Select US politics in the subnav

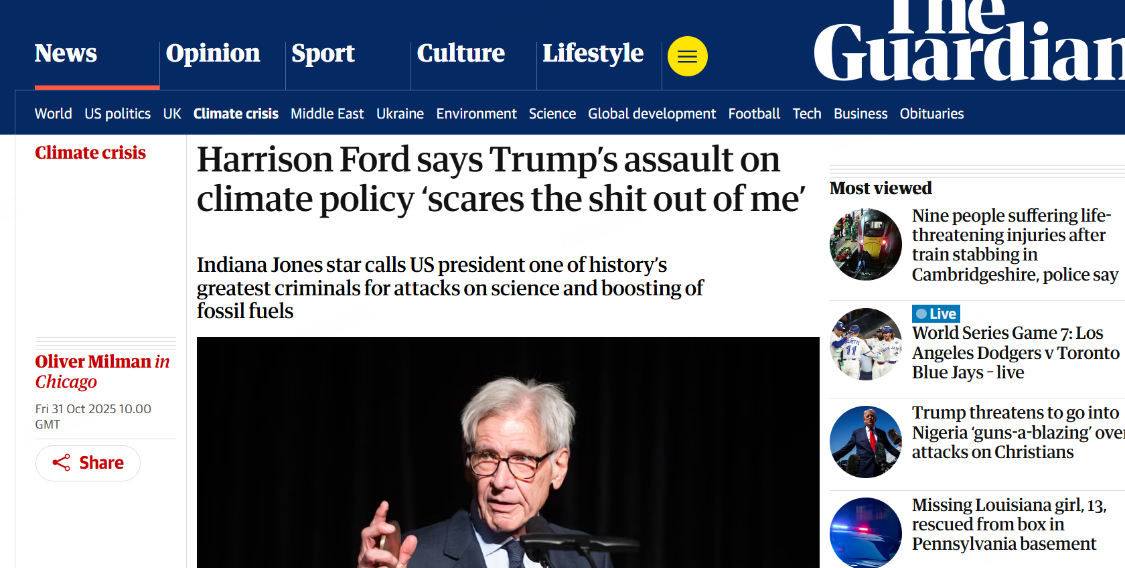point(117,114)
